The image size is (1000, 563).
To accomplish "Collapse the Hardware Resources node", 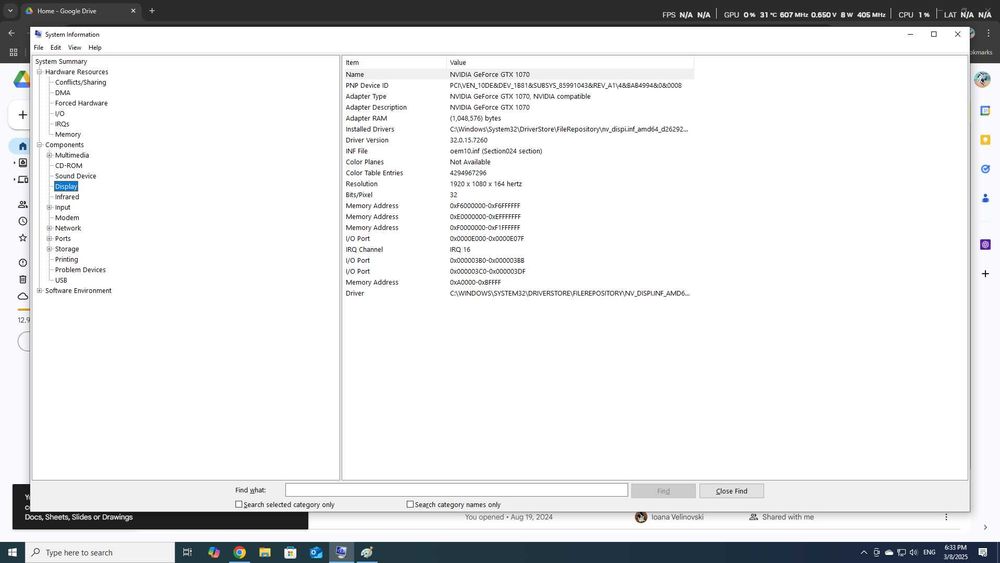I will 40,72.
